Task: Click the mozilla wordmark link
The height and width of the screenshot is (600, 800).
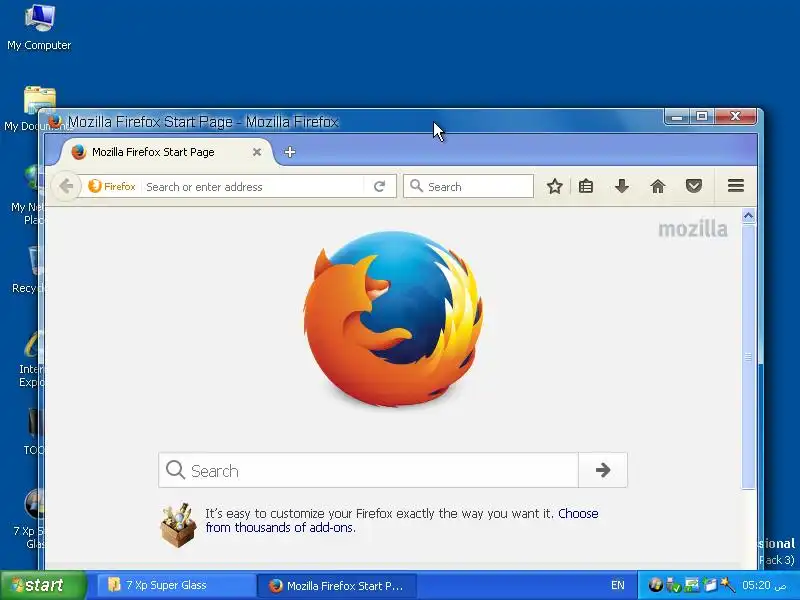Action: [693, 229]
